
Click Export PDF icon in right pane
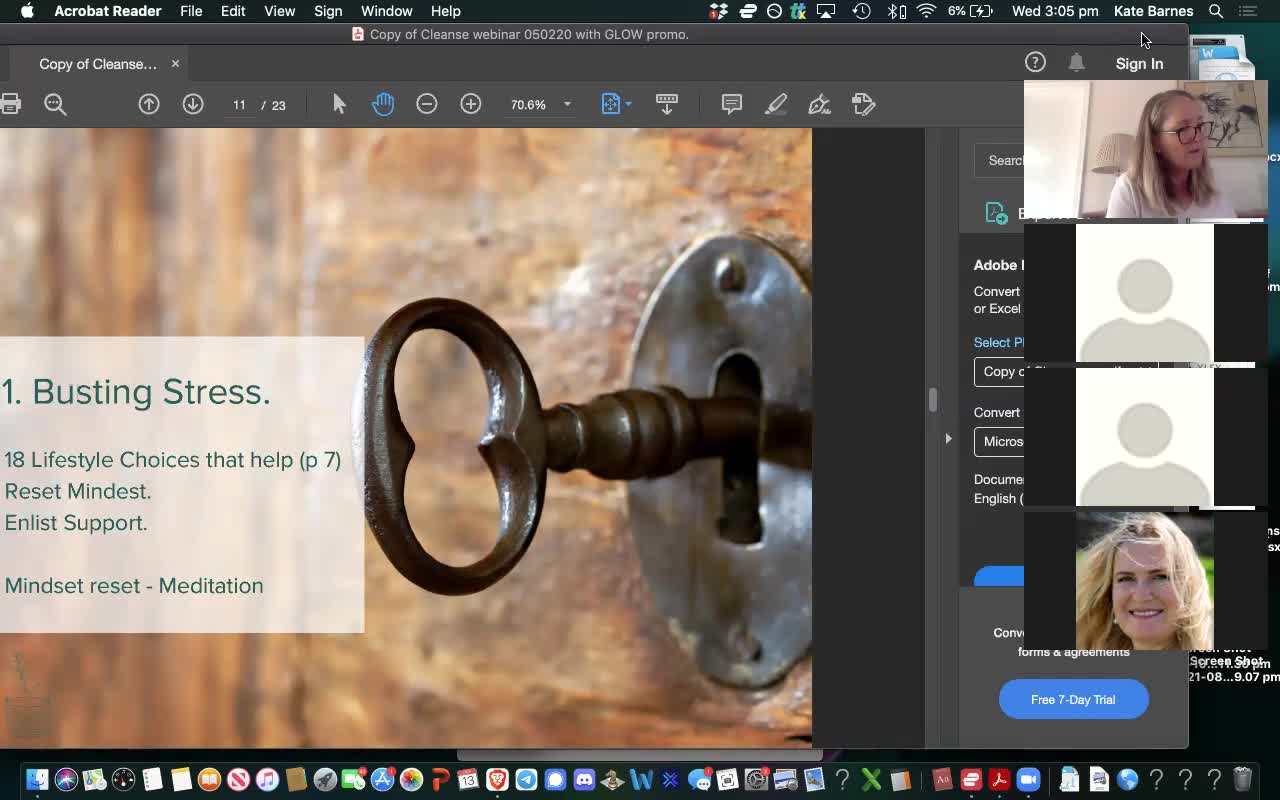pos(996,213)
